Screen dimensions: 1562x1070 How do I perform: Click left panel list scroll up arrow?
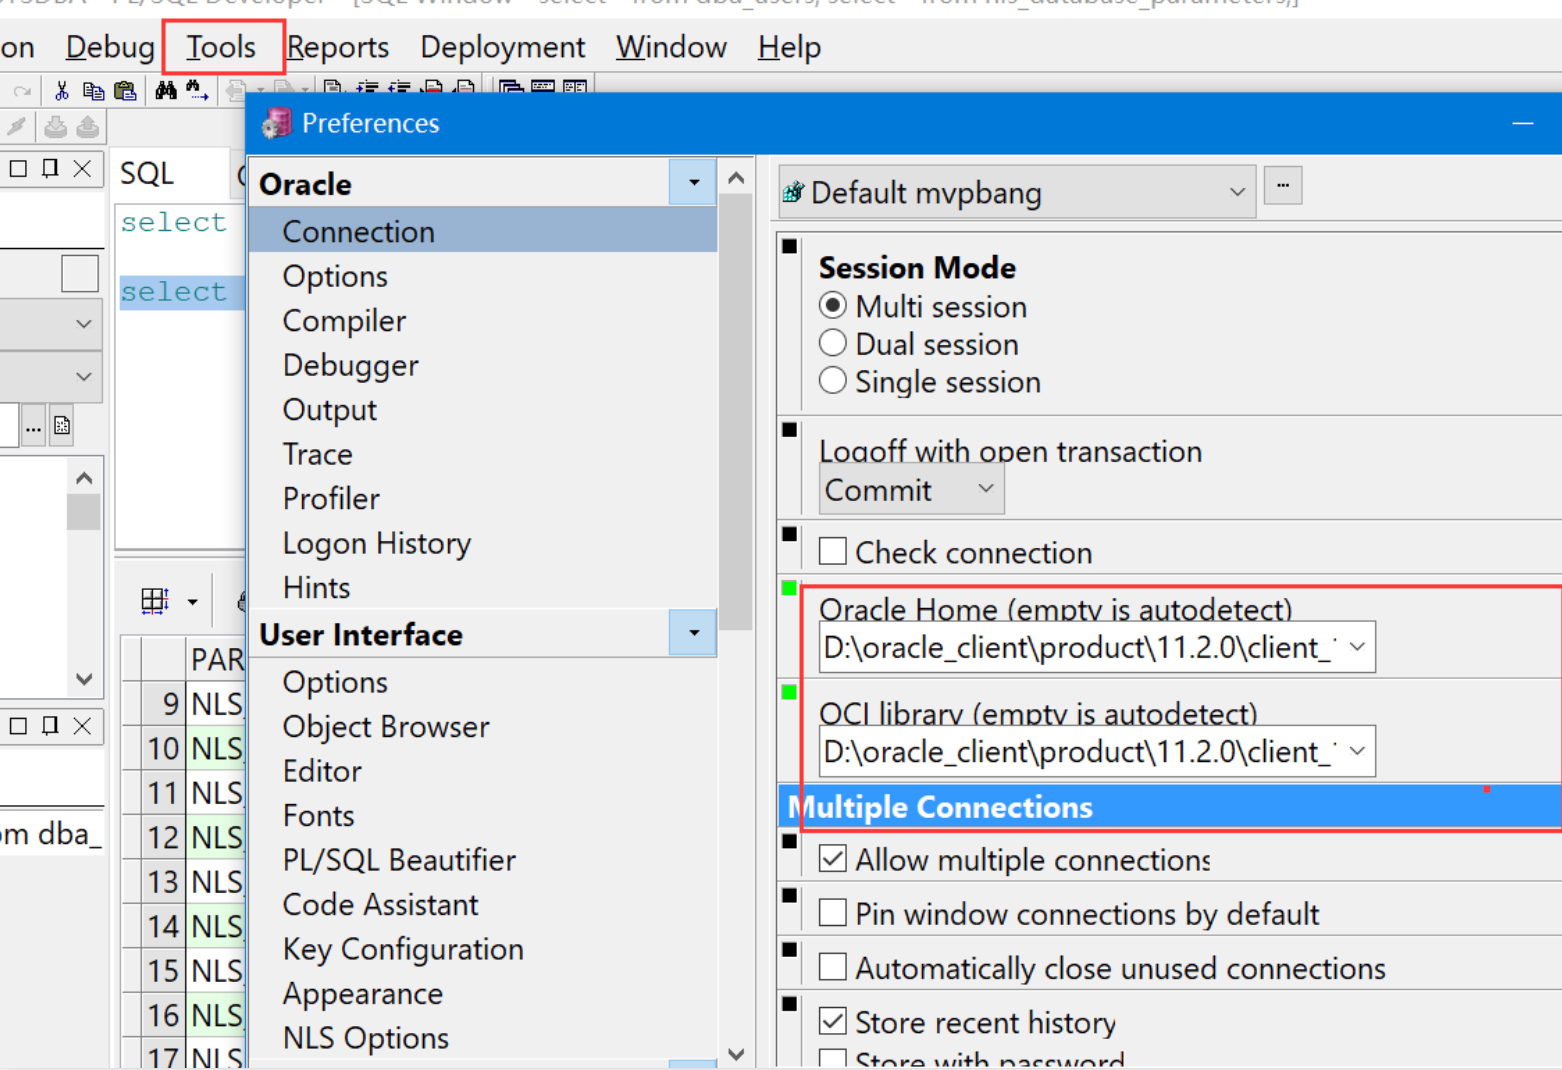[84, 478]
